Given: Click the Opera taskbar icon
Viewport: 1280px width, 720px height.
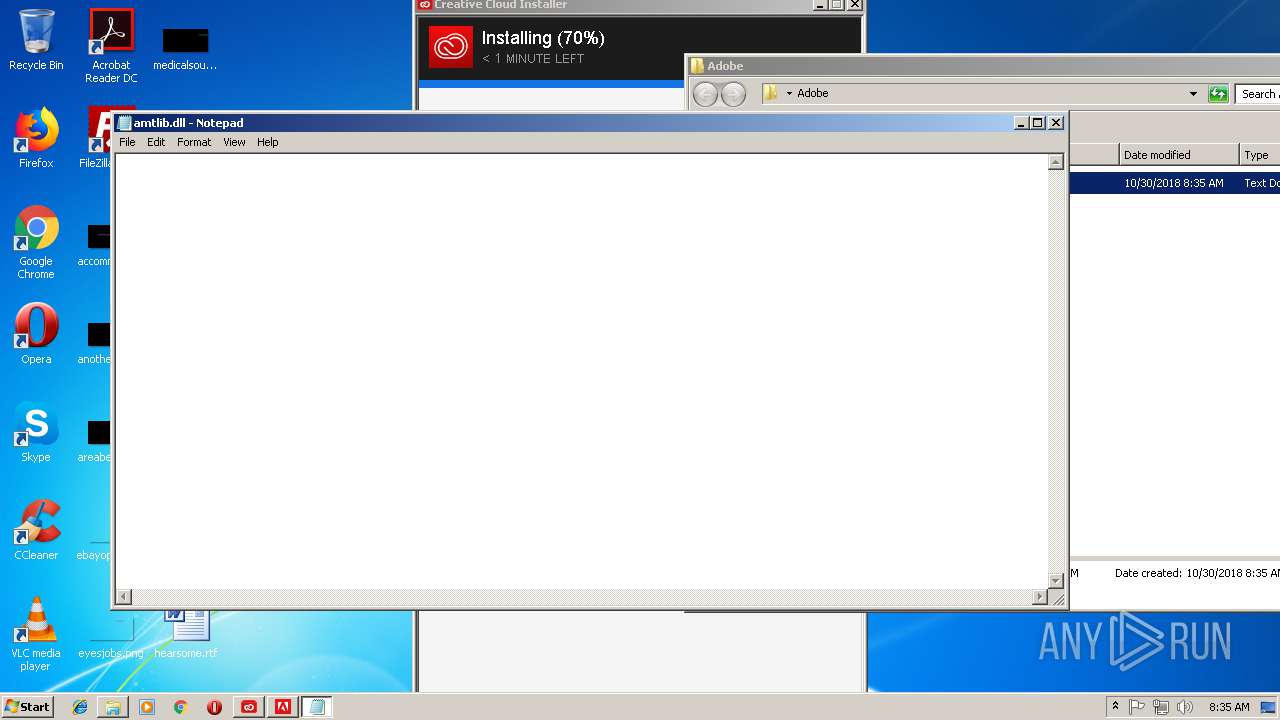Looking at the screenshot, I should 214,707.
